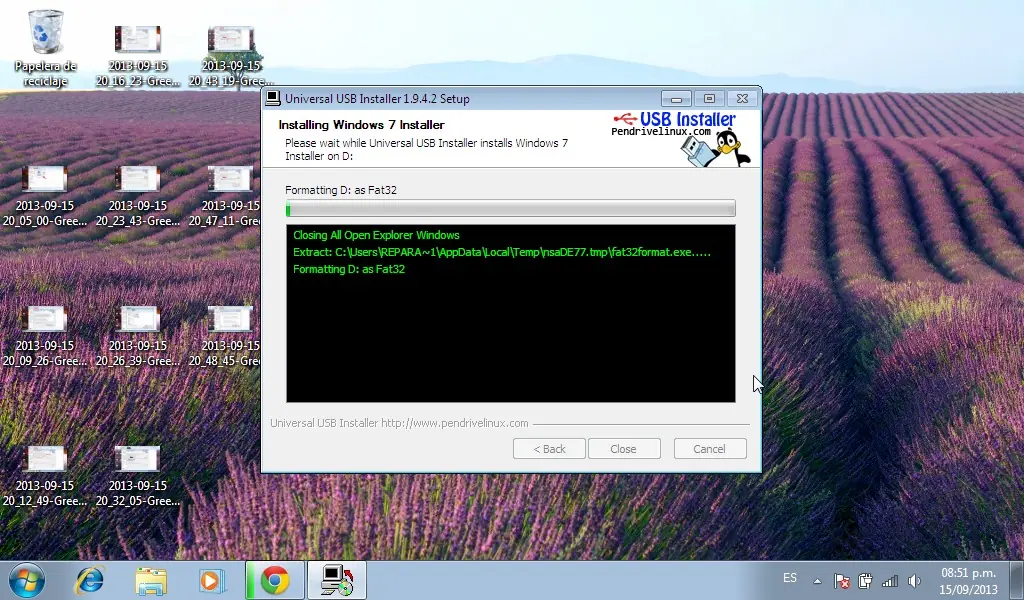Open the Windows Start menu orb
The width and height of the screenshot is (1024, 600).
click(27, 580)
